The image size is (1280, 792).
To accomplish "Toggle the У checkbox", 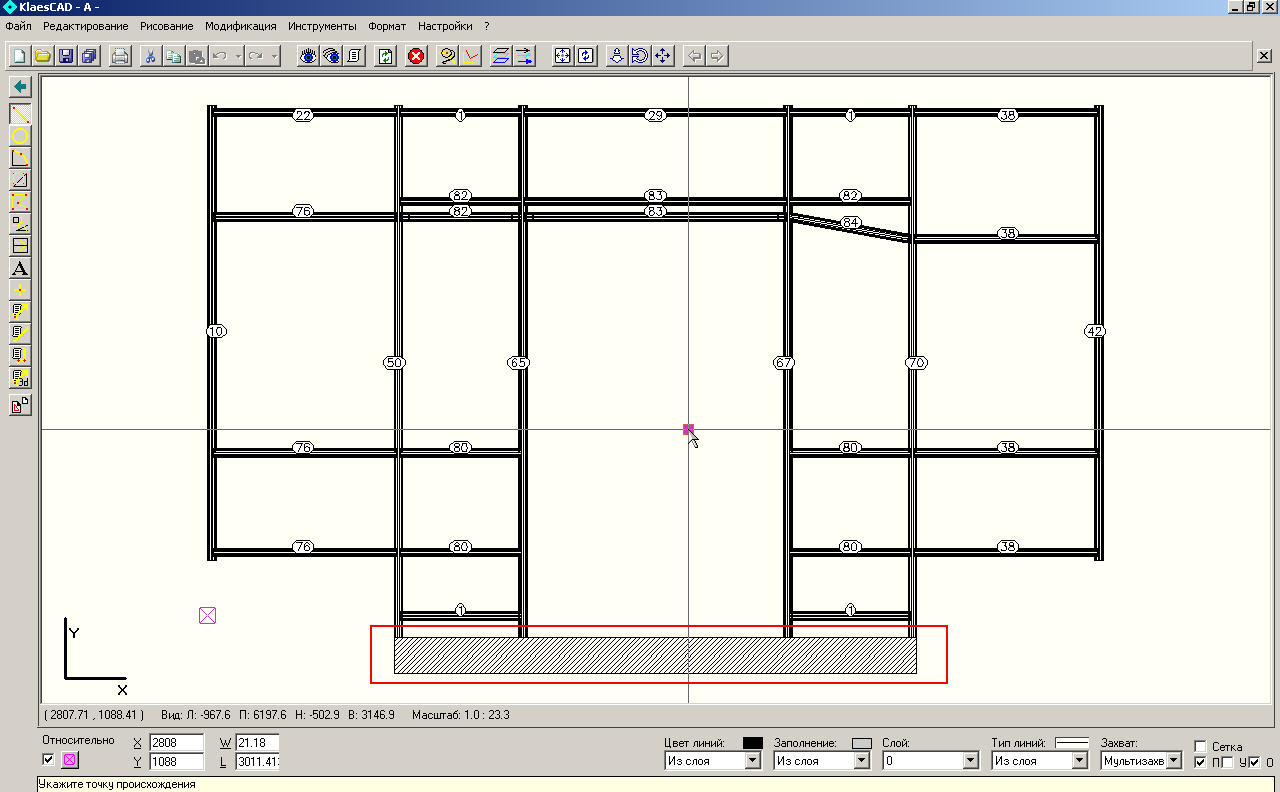I will pyautogui.click(x=1227, y=763).
